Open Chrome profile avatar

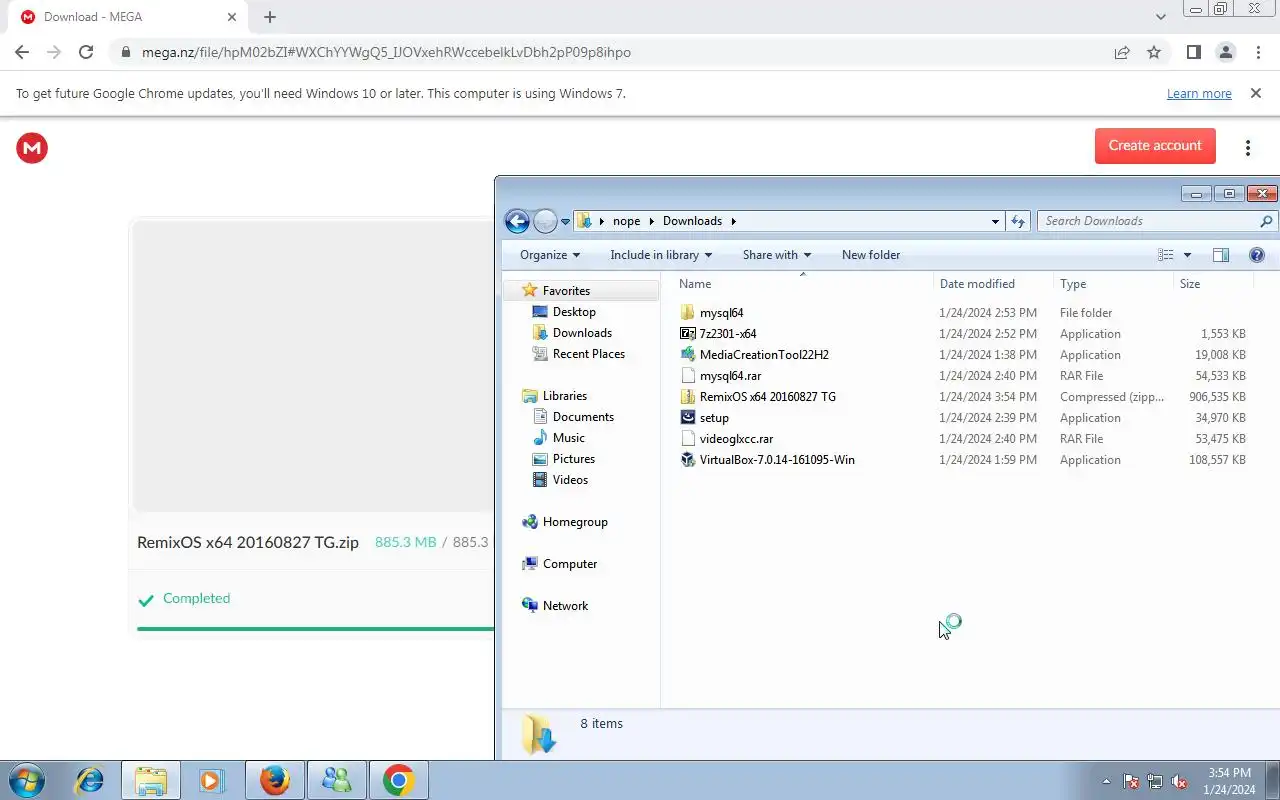click(1225, 52)
